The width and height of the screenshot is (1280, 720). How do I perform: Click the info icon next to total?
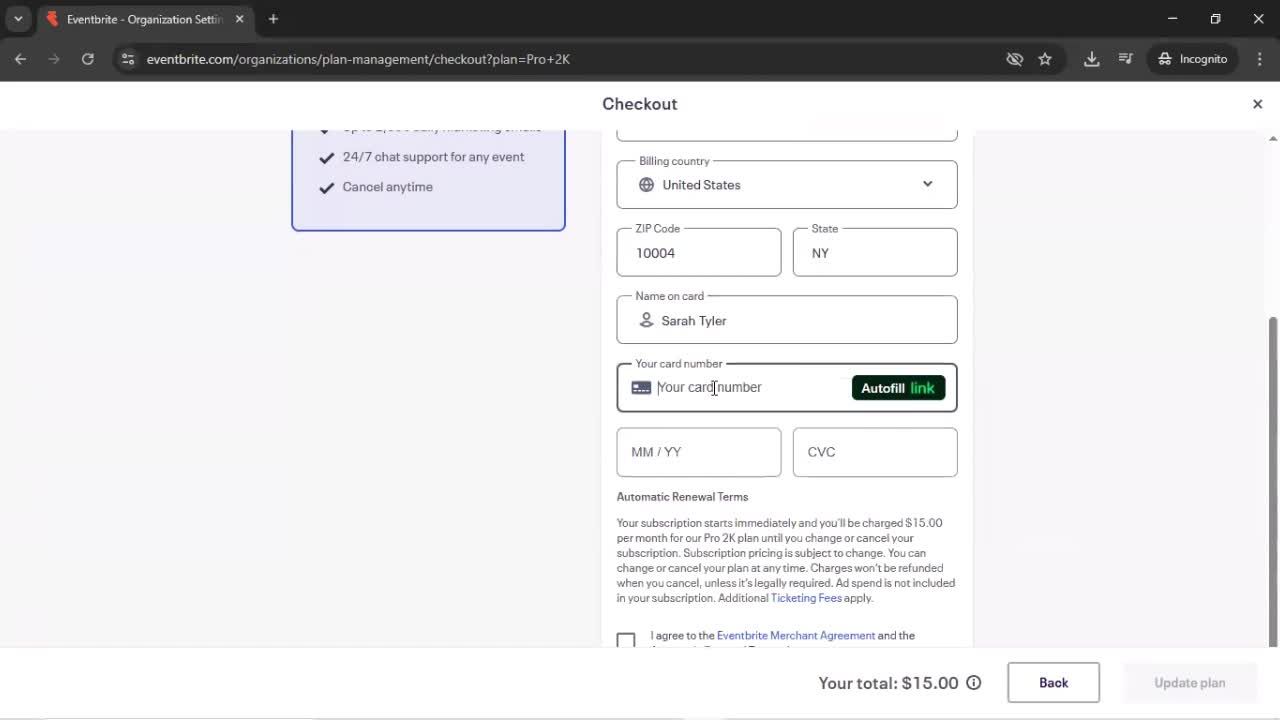(974, 683)
